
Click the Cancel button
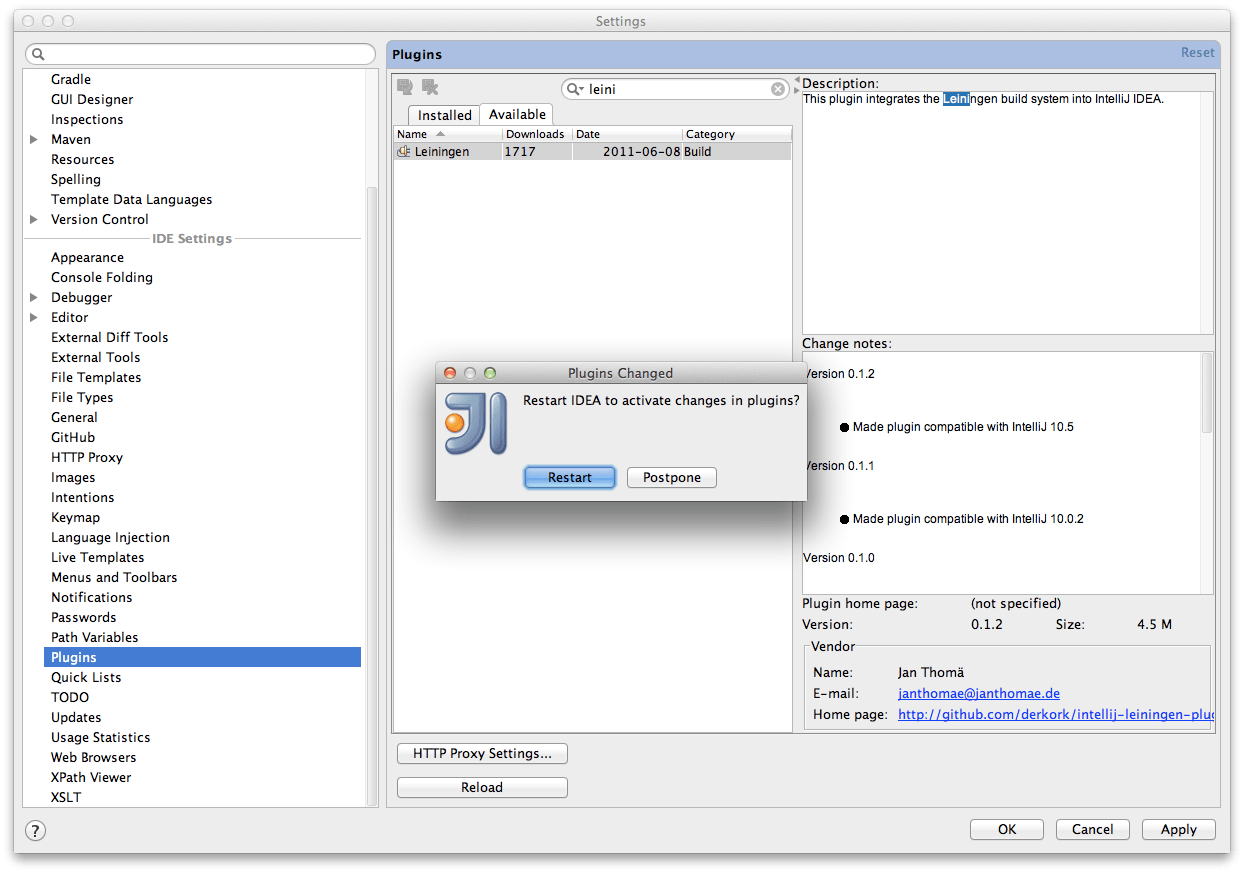[x=1092, y=829]
